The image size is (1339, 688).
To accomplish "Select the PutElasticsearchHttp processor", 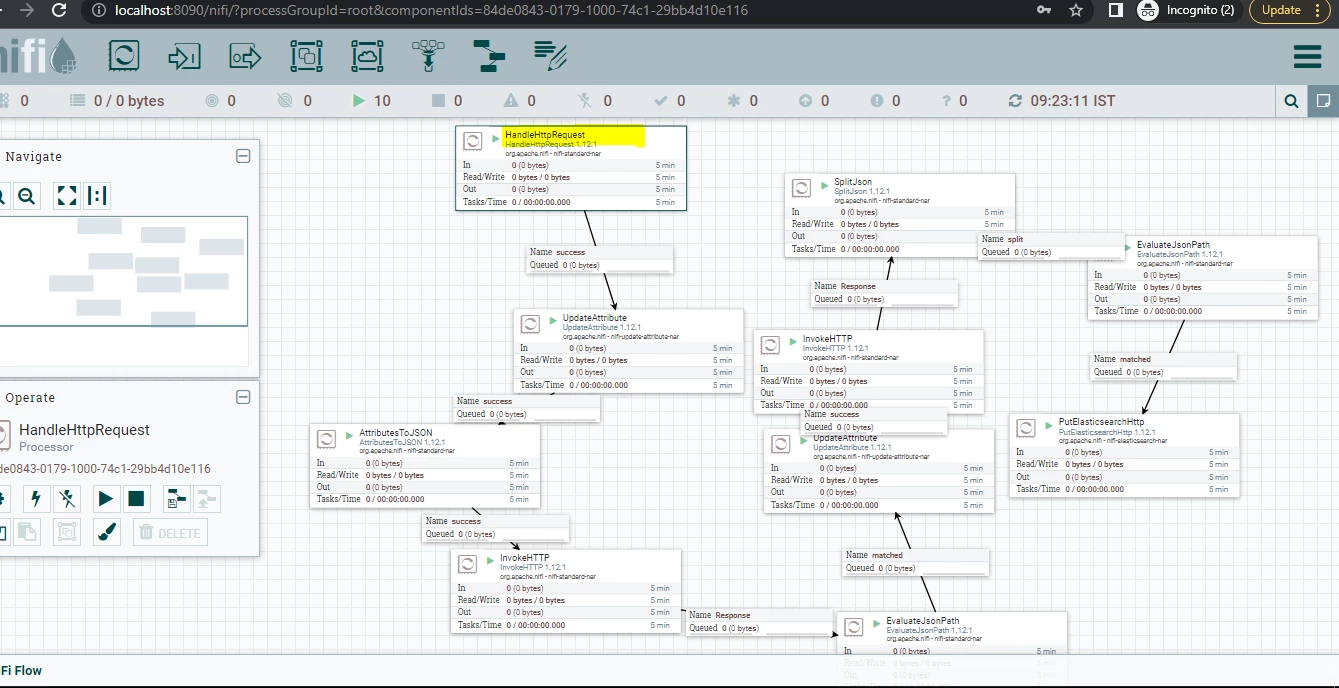I will click(1125, 456).
